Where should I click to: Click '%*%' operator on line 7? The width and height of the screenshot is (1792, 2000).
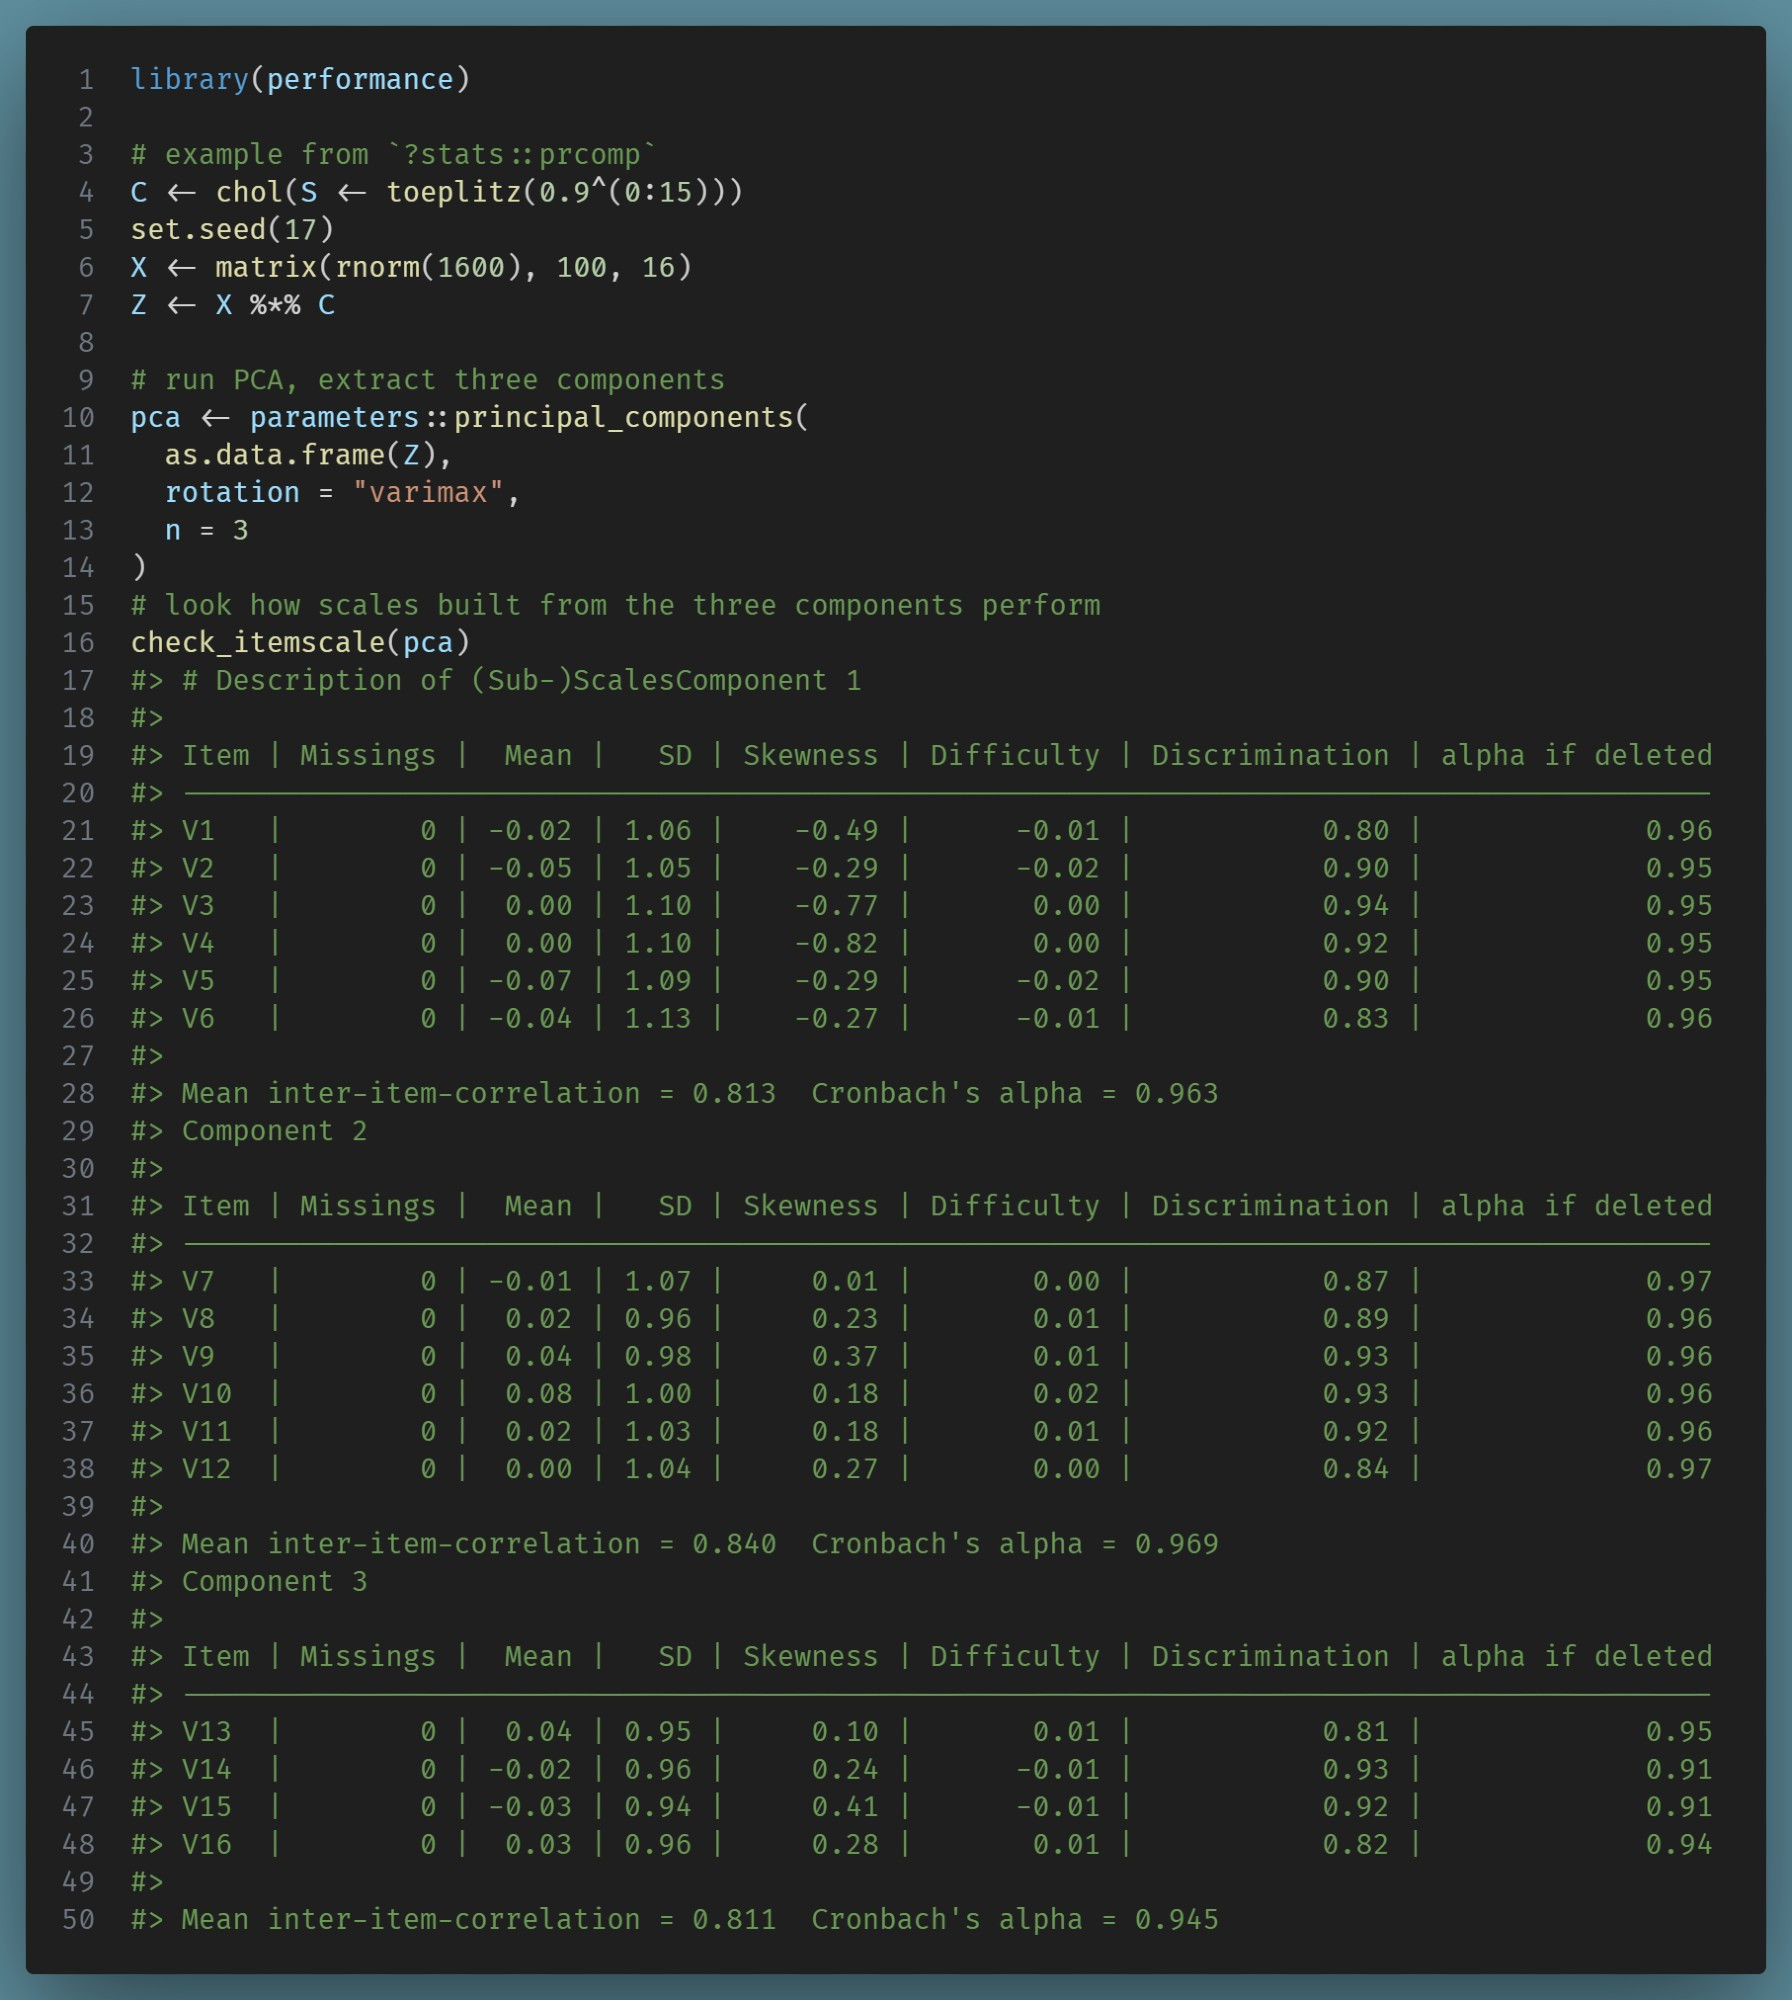(275, 305)
